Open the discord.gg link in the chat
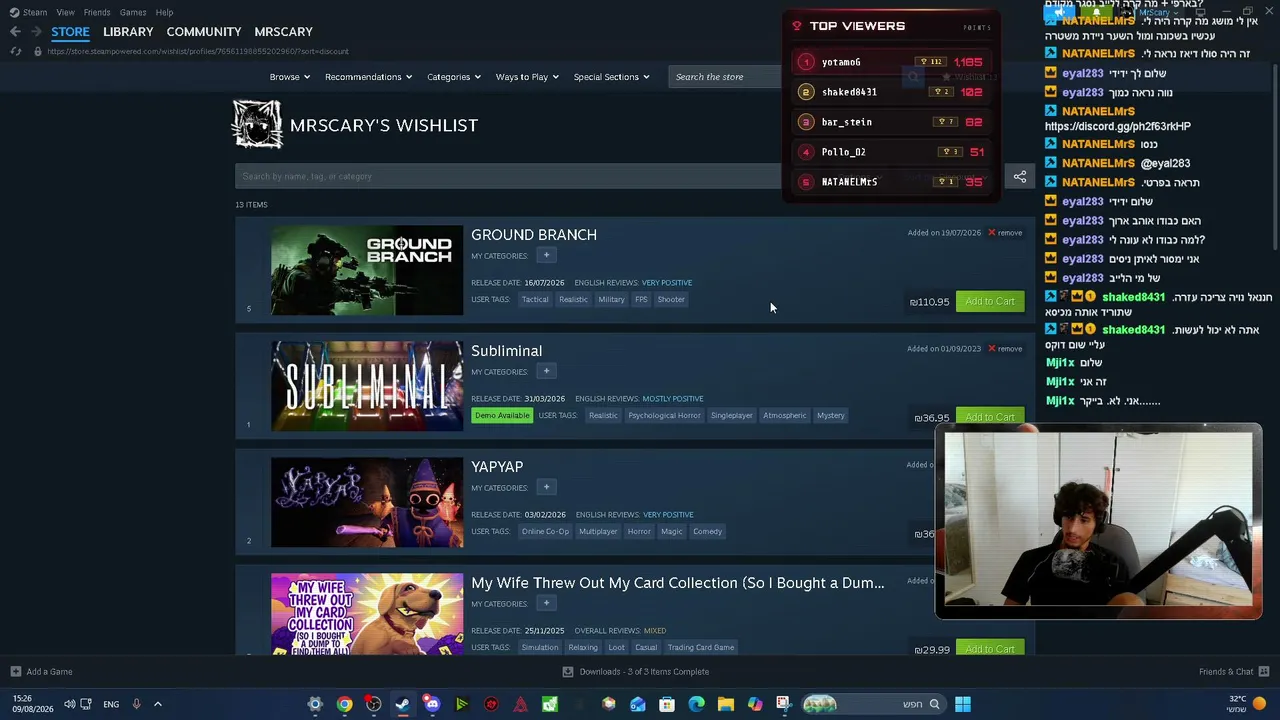Image resolution: width=1280 pixels, height=720 pixels. (x=1118, y=127)
